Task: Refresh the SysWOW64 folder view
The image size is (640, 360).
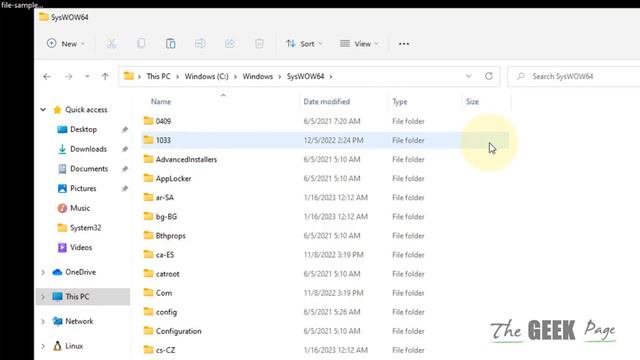Action: (x=489, y=76)
